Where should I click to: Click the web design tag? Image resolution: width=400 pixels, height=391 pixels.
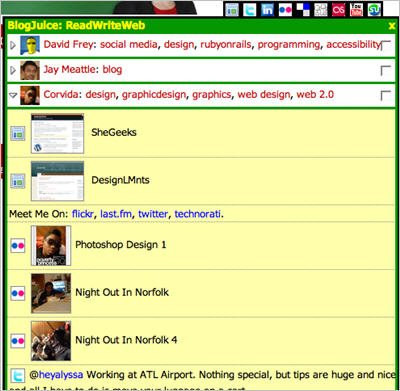(x=264, y=94)
